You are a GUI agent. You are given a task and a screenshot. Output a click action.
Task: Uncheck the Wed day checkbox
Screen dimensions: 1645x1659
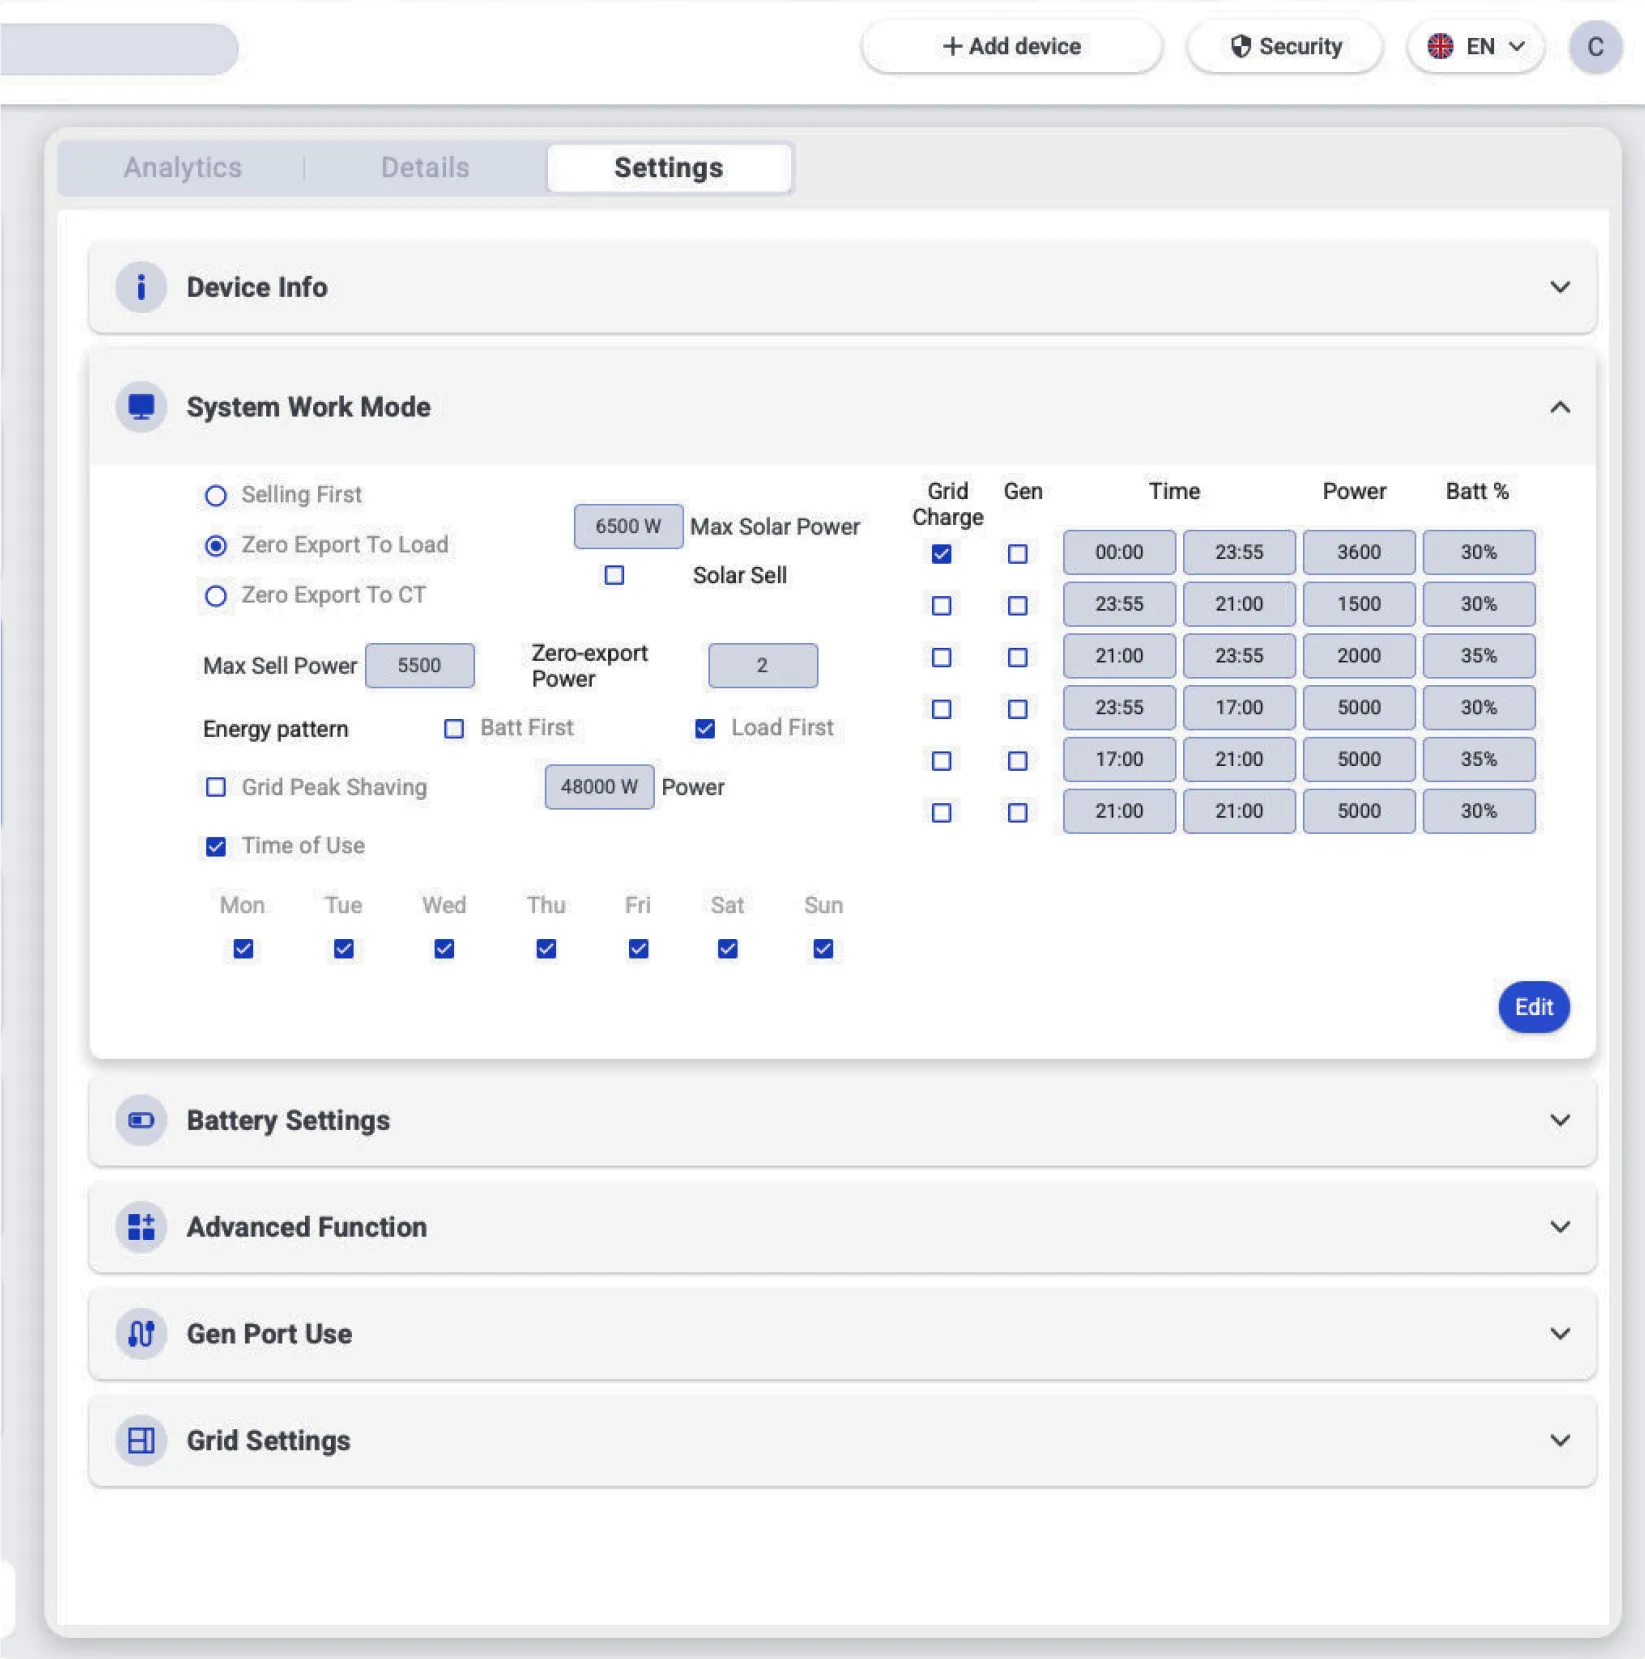(444, 949)
